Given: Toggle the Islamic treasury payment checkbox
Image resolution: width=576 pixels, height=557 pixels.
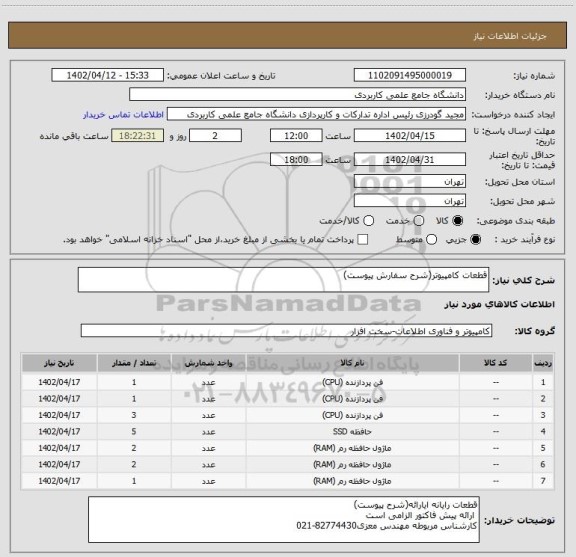Looking at the screenshot, I should pyautogui.click(x=363, y=240).
